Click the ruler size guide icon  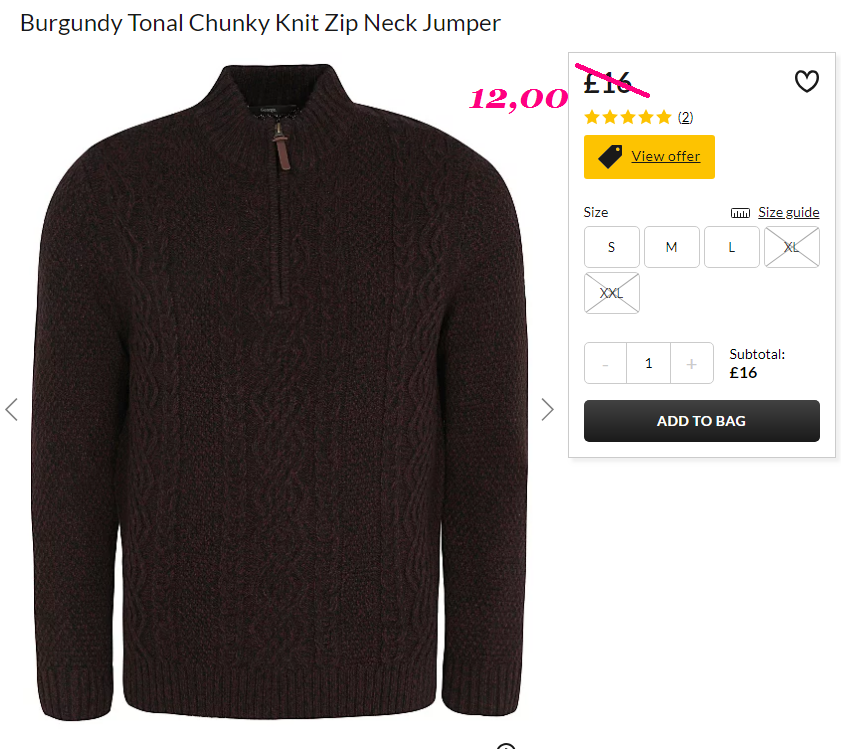point(740,213)
